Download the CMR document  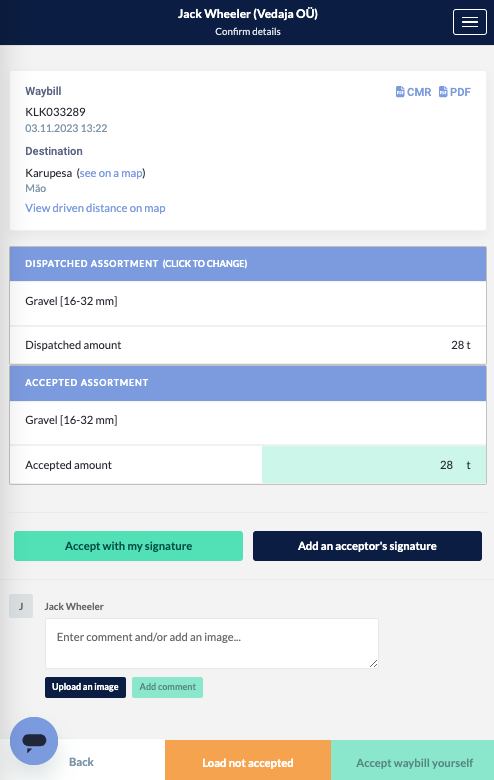coord(413,92)
